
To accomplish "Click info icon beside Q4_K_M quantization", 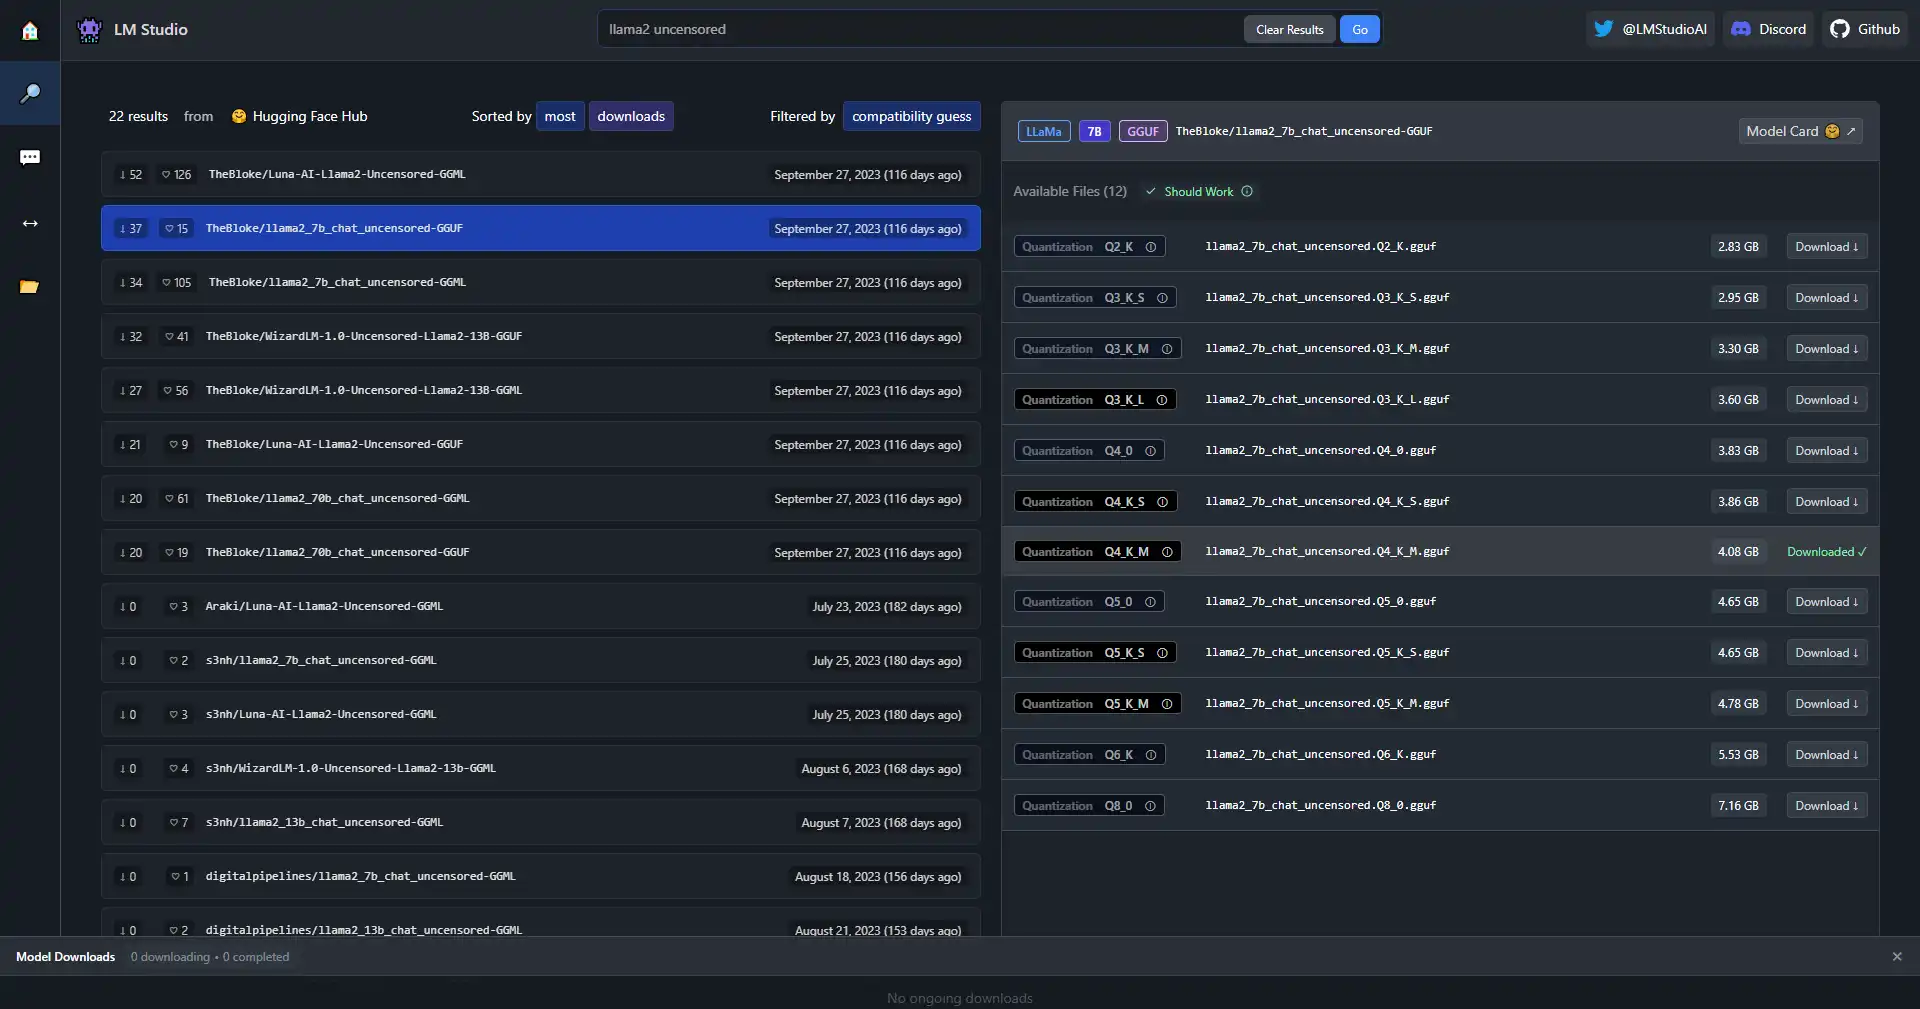I will coord(1167,552).
